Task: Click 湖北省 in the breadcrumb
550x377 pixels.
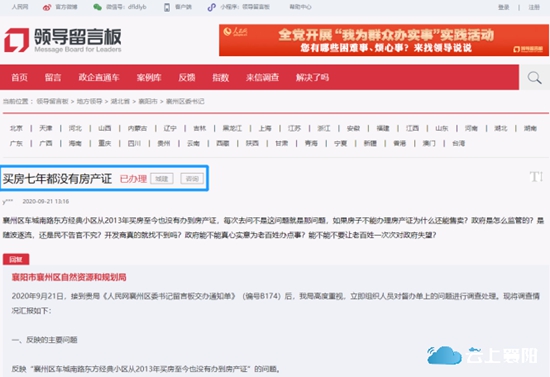Action: point(120,101)
